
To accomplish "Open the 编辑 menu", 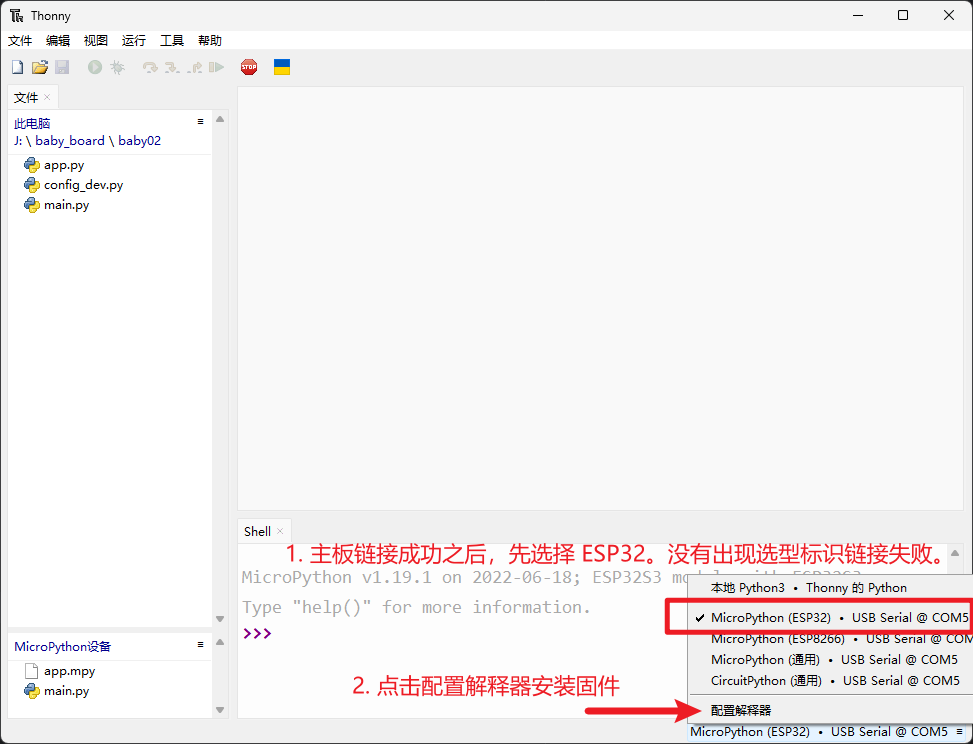I will click(58, 40).
